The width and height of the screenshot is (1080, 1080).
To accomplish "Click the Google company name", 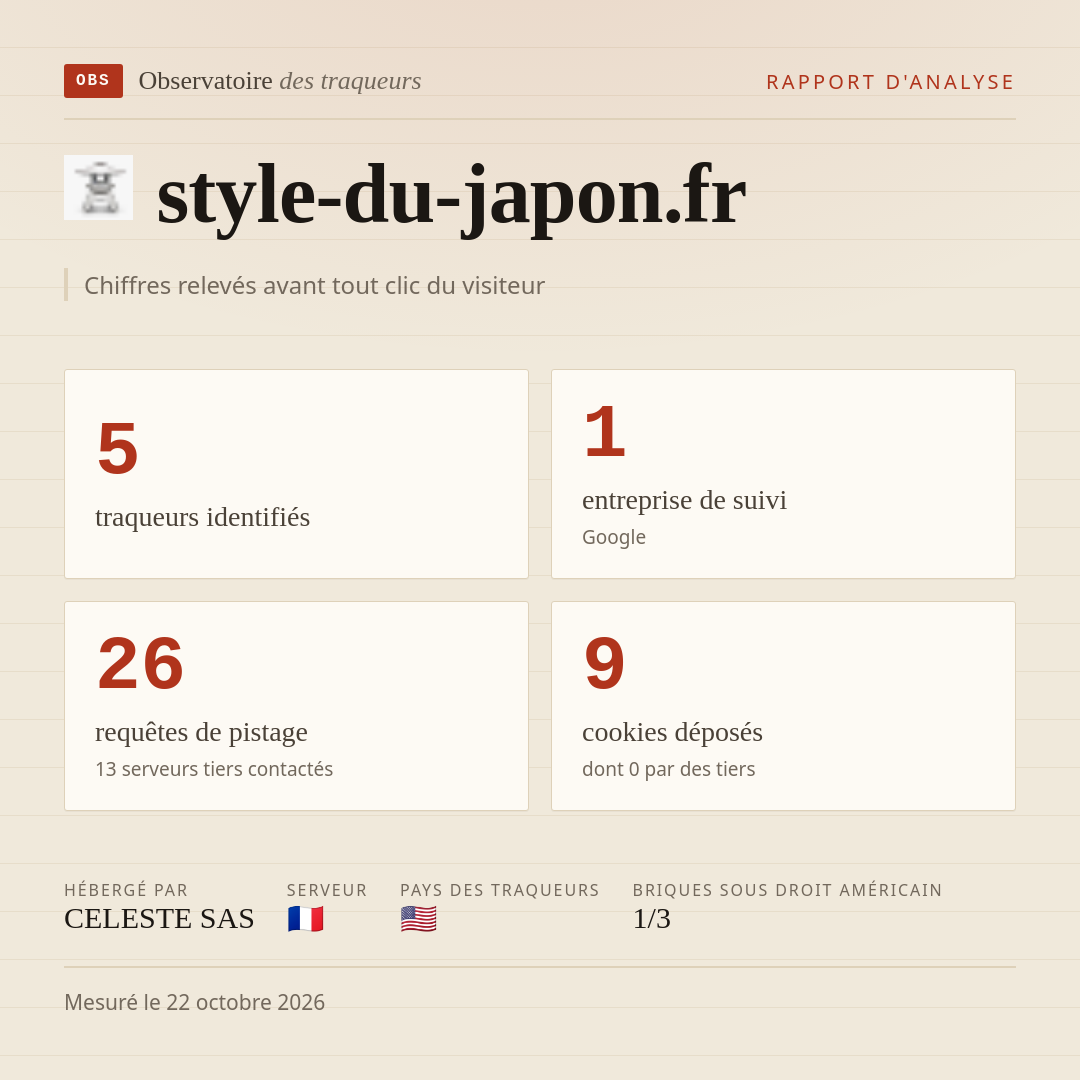I will (614, 537).
